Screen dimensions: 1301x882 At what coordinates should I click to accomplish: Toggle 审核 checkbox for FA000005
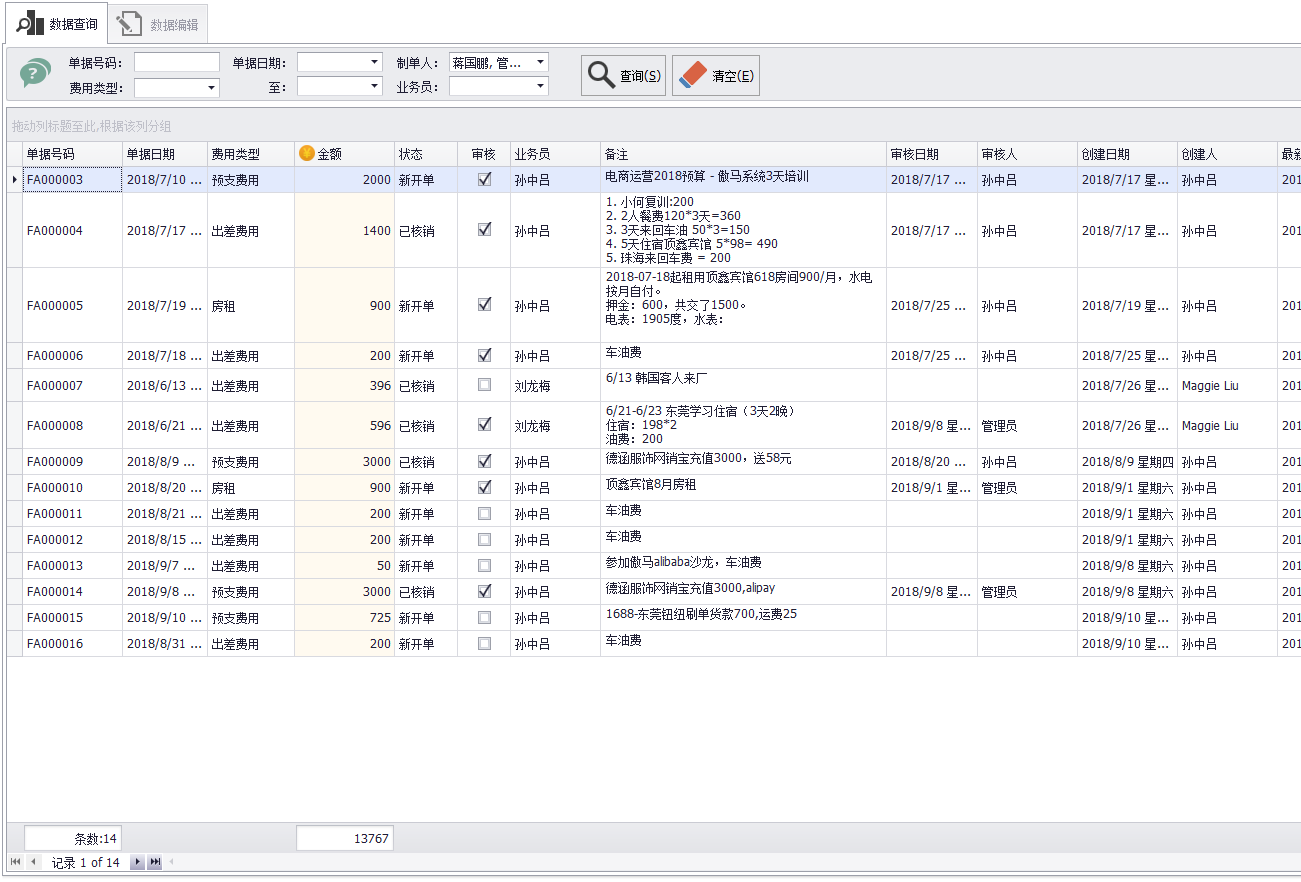pos(485,304)
